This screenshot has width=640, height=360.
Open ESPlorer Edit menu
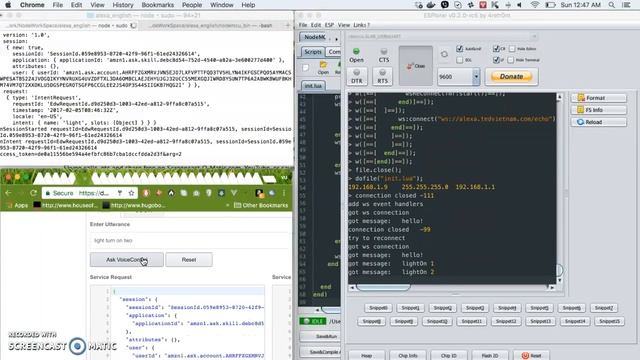(316, 25)
